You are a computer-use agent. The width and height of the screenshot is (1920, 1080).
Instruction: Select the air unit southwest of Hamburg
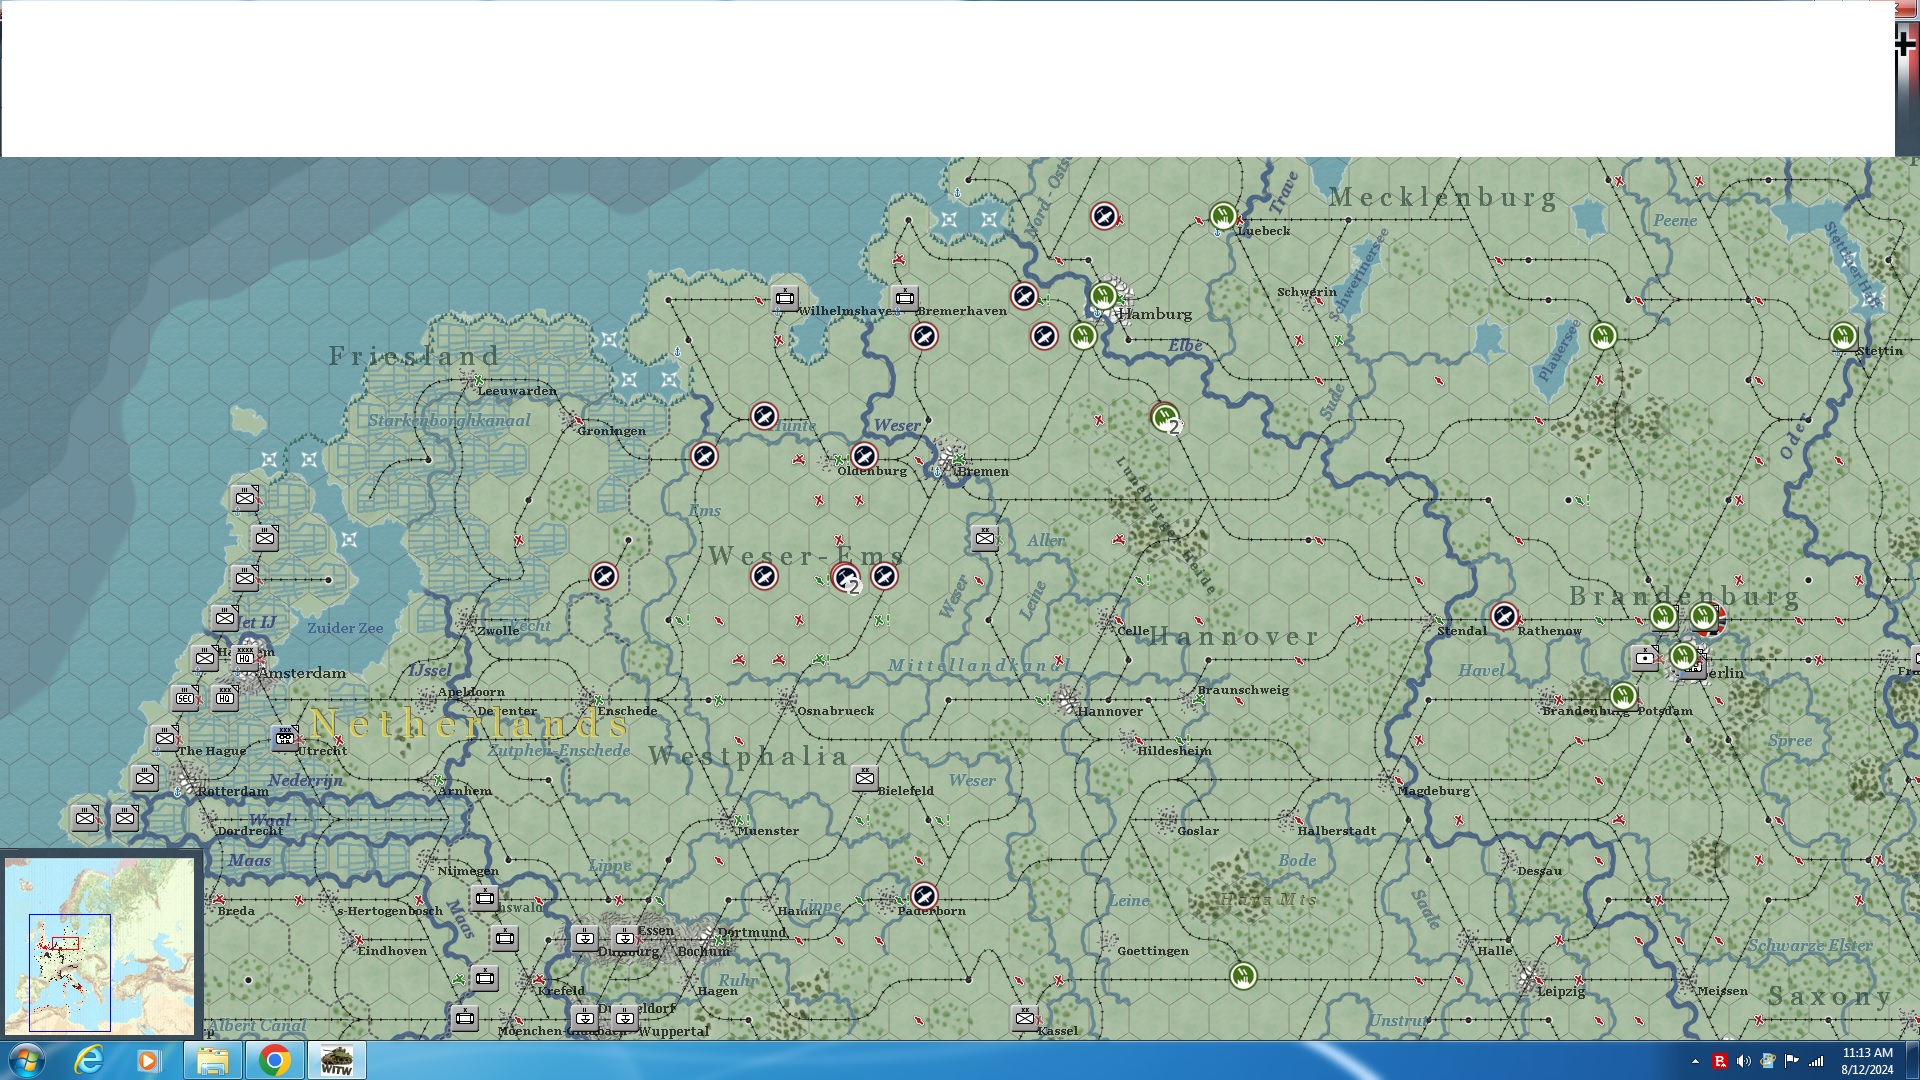point(1044,336)
